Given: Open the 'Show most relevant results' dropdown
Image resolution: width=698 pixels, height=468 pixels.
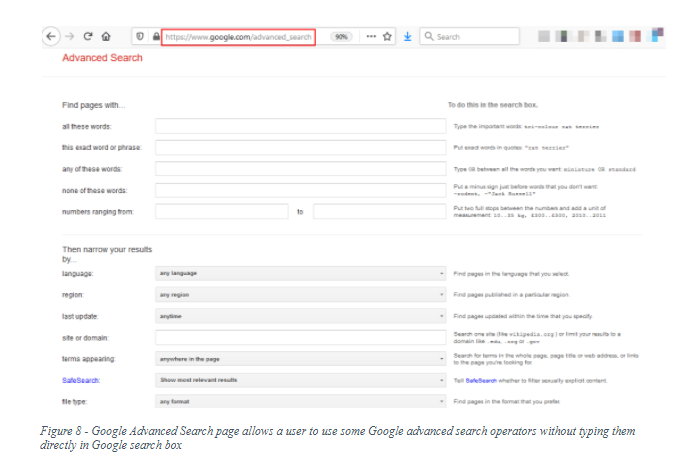Looking at the screenshot, I should tap(300, 380).
